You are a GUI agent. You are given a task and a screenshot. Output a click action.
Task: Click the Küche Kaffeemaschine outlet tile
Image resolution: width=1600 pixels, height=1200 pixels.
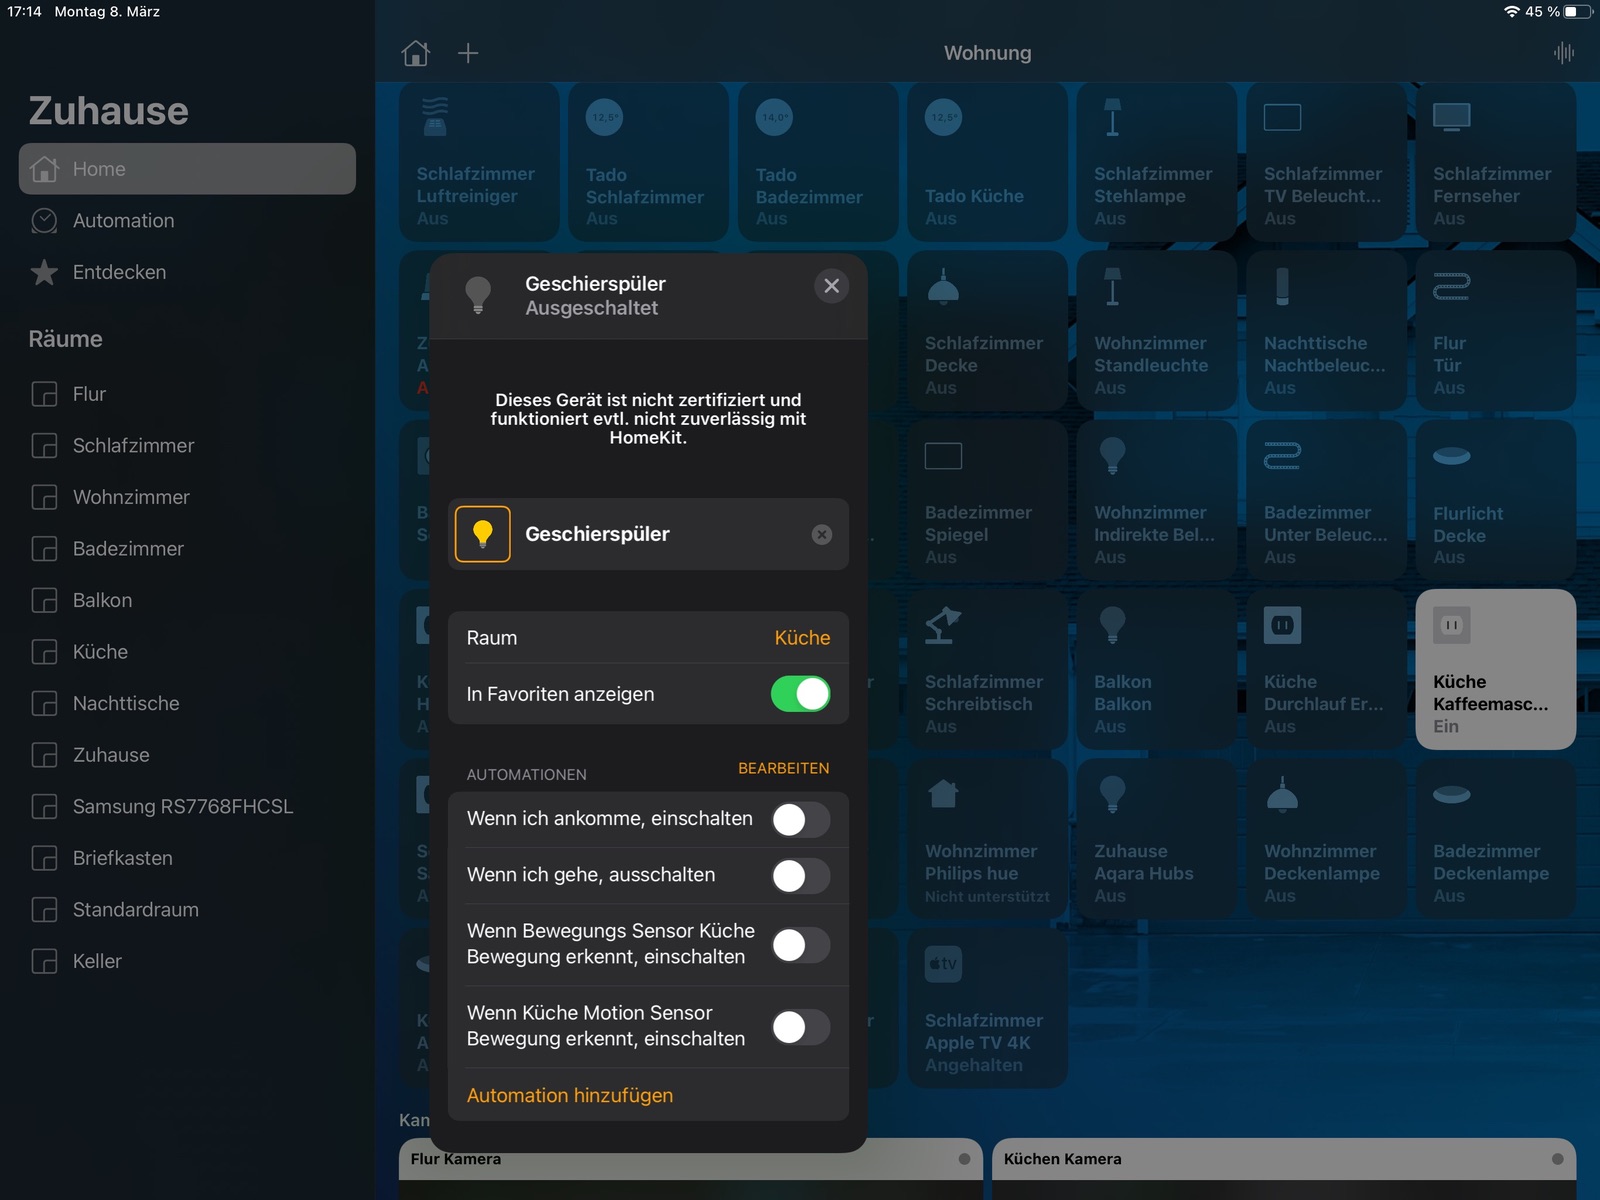coord(1495,669)
